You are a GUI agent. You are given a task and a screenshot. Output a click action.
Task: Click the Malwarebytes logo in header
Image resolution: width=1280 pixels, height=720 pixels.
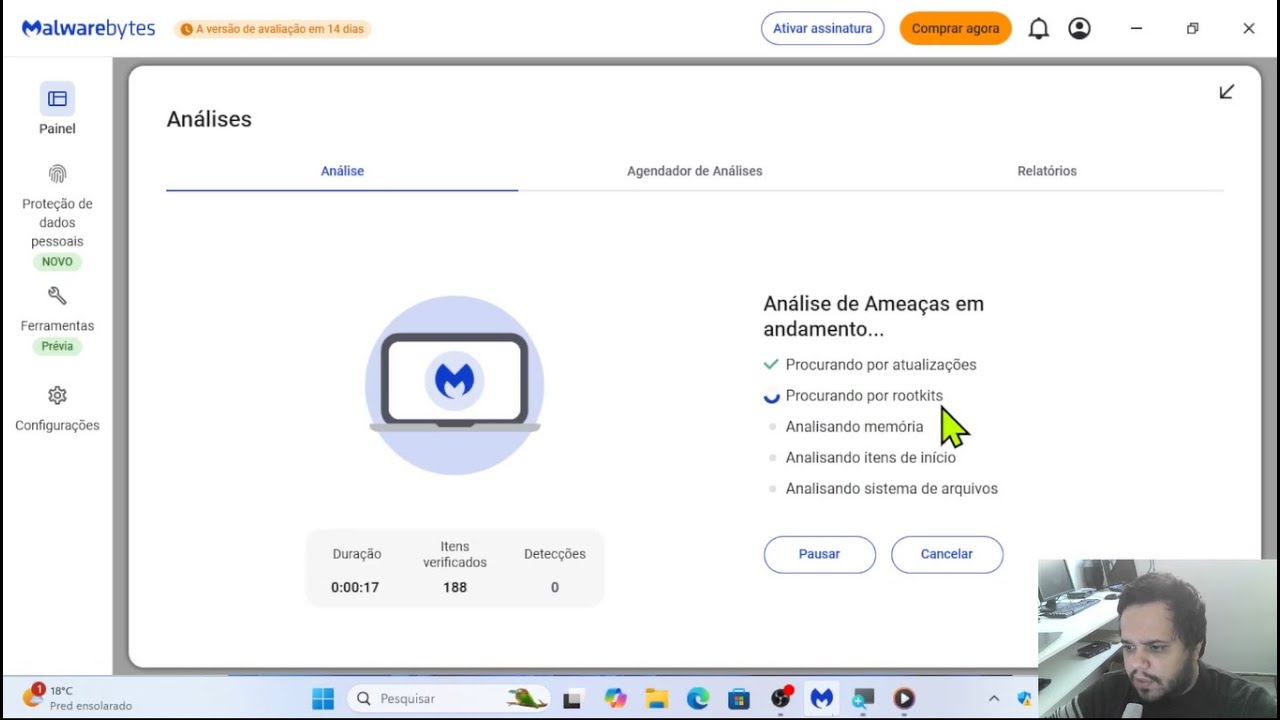click(89, 28)
